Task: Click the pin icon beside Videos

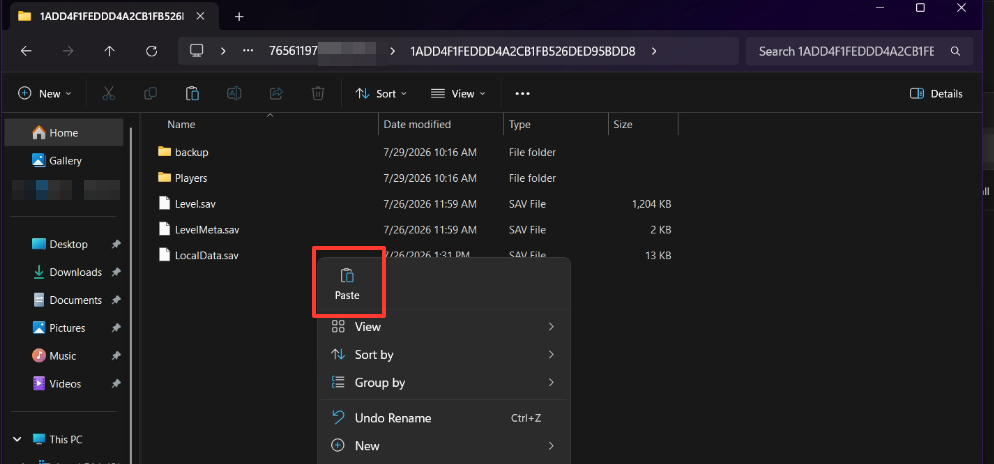Action: [116, 383]
